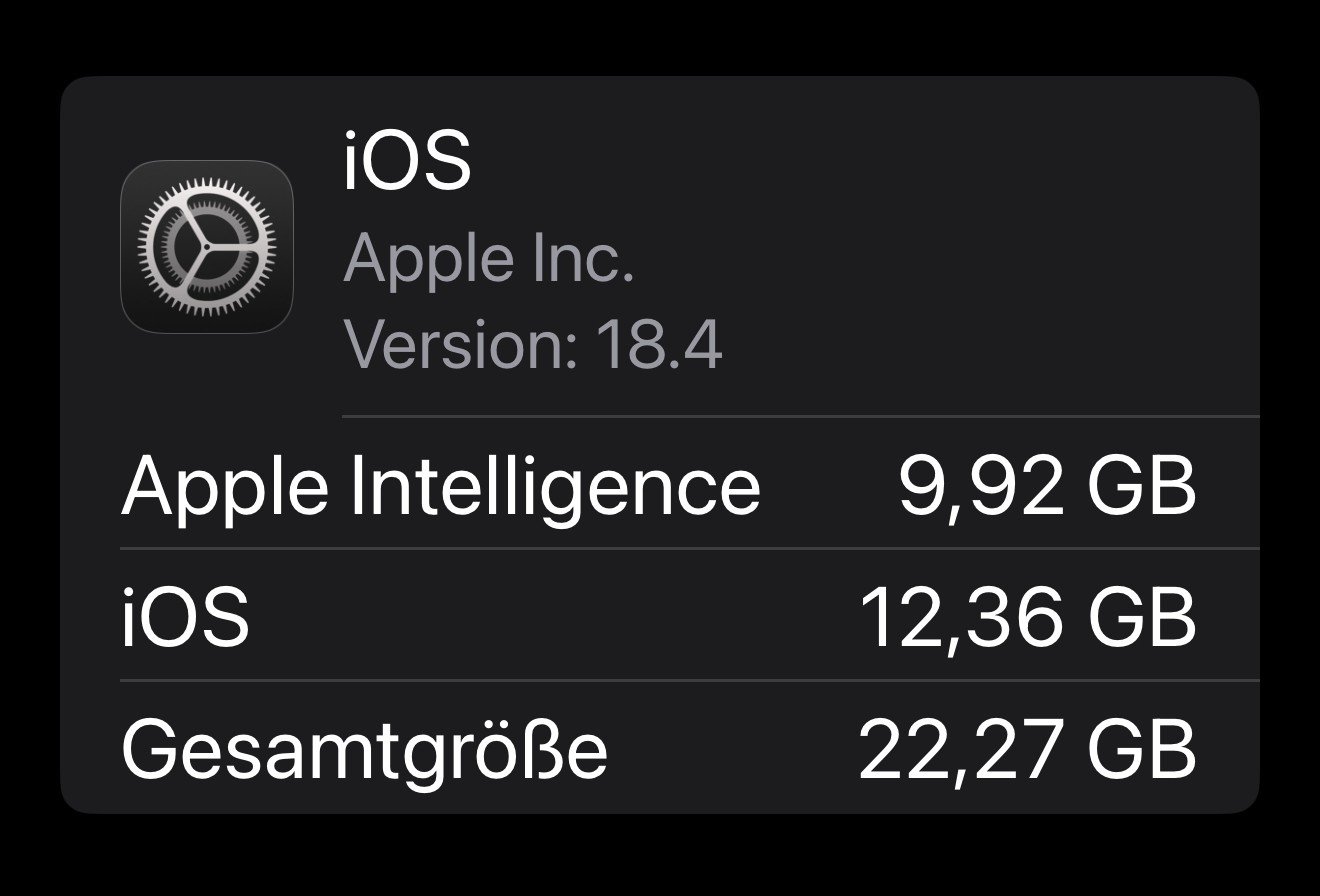This screenshot has width=1320, height=896.
Task: Tap GB unit beside 22,27
Action: tap(1141, 750)
